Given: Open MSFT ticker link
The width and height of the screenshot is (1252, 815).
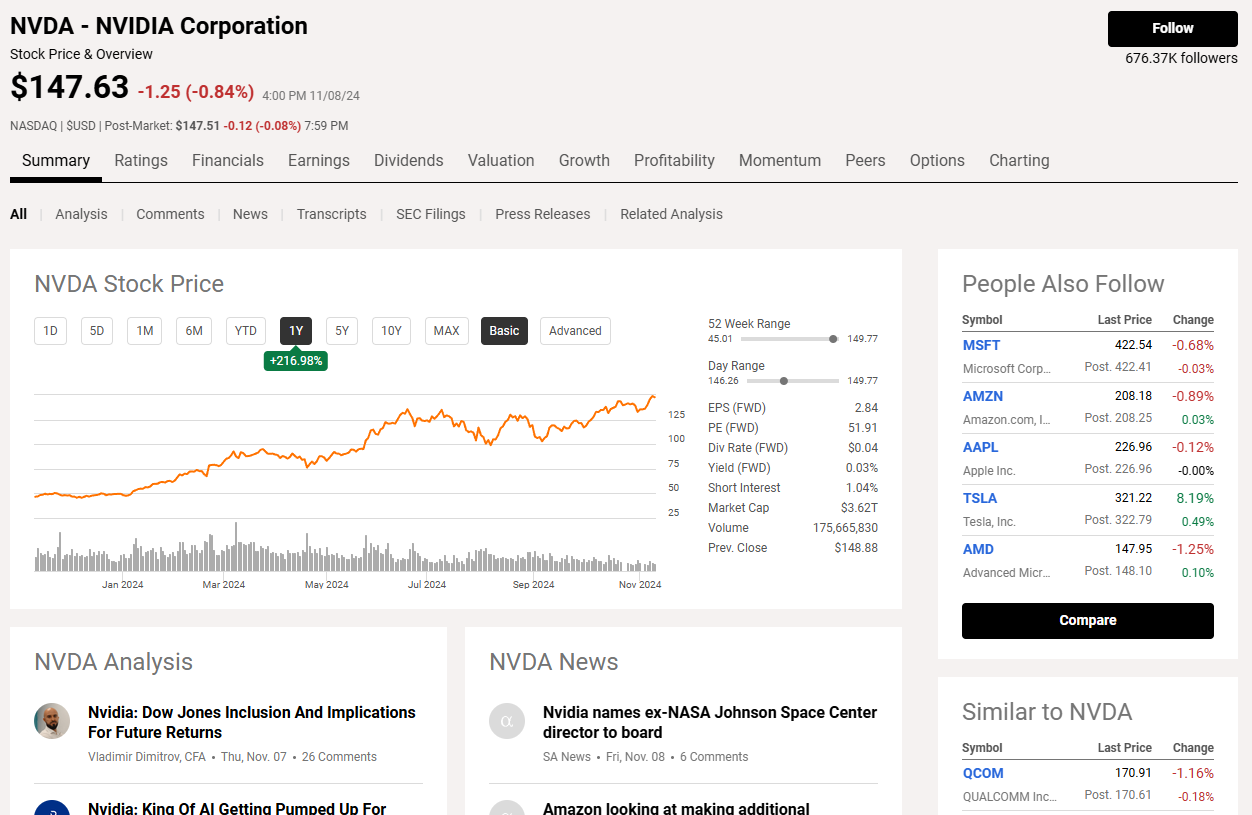Looking at the screenshot, I should (x=982, y=345).
